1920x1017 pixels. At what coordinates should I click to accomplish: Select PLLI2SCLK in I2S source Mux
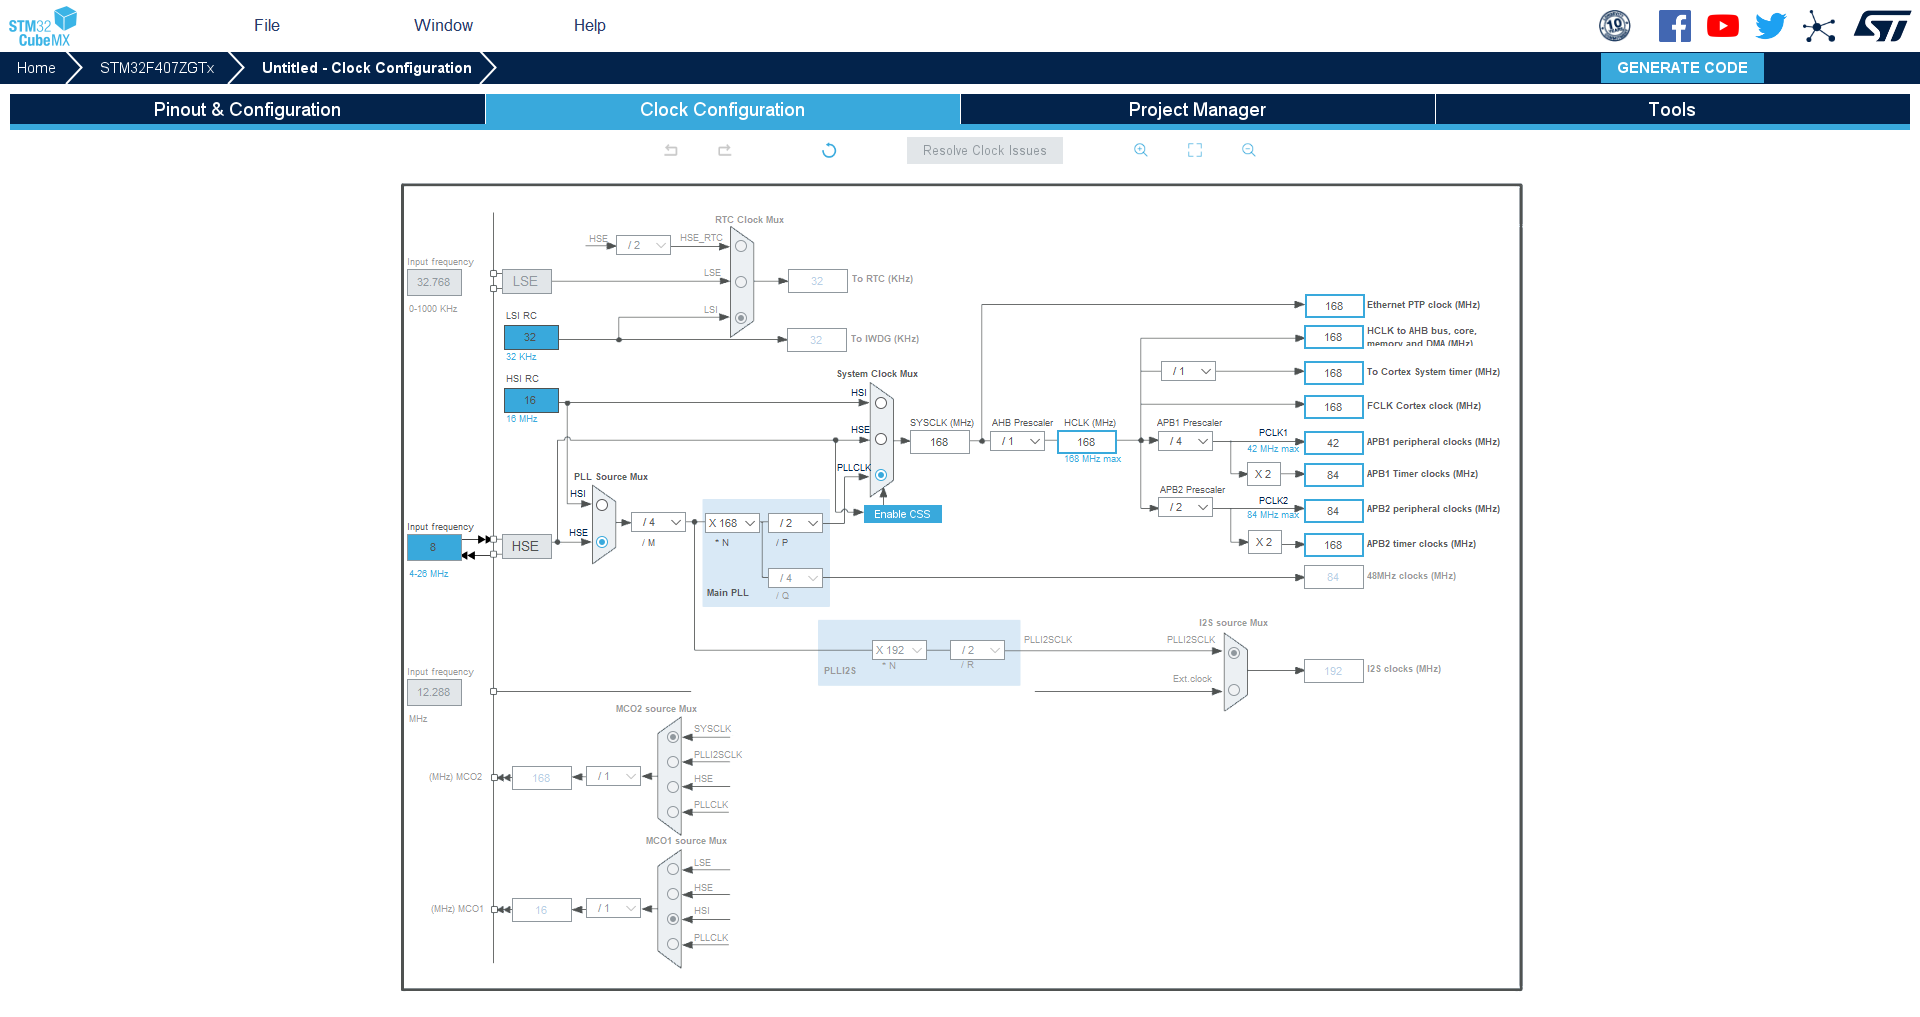[x=1234, y=653]
